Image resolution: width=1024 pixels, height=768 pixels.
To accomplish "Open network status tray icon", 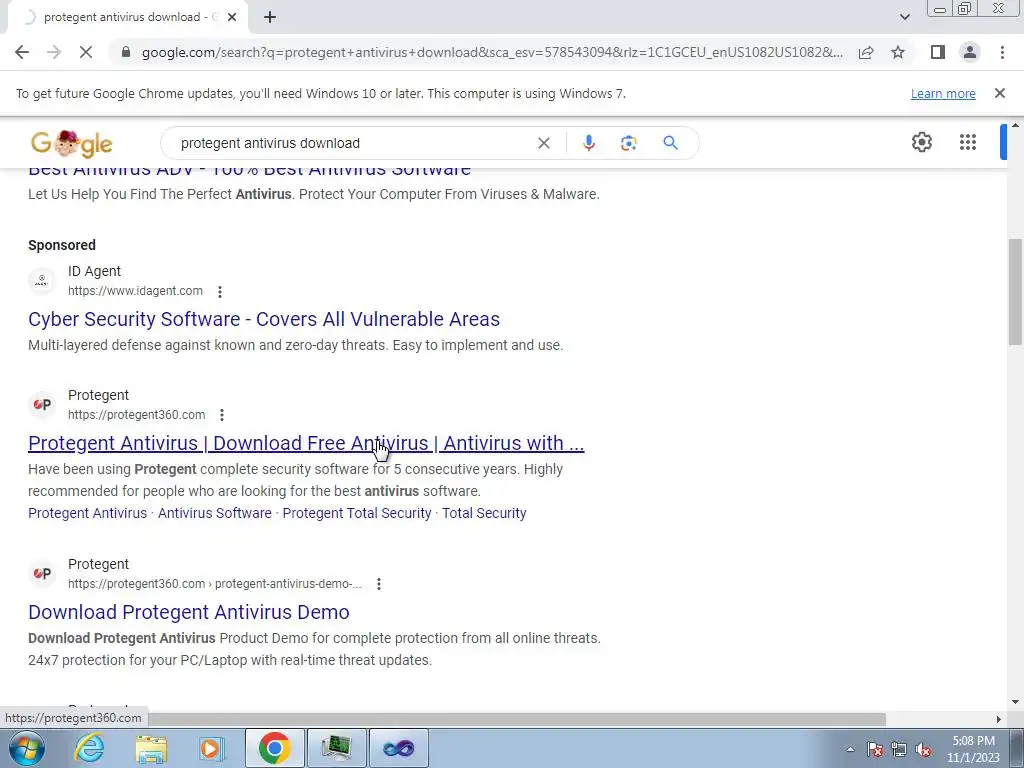I will pos(899,750).
